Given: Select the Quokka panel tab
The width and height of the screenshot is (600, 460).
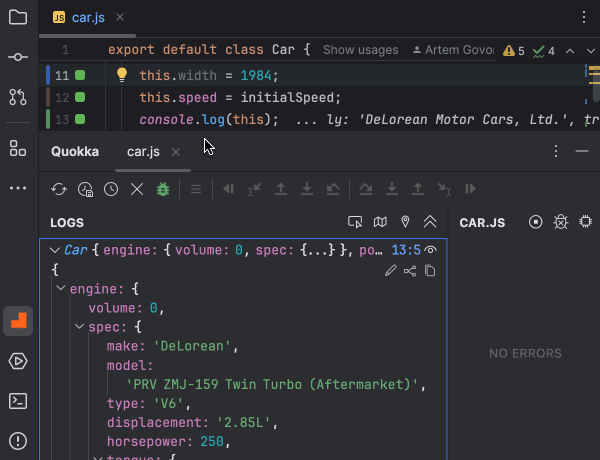Looking at the screenshot, I should click(75, 152).
